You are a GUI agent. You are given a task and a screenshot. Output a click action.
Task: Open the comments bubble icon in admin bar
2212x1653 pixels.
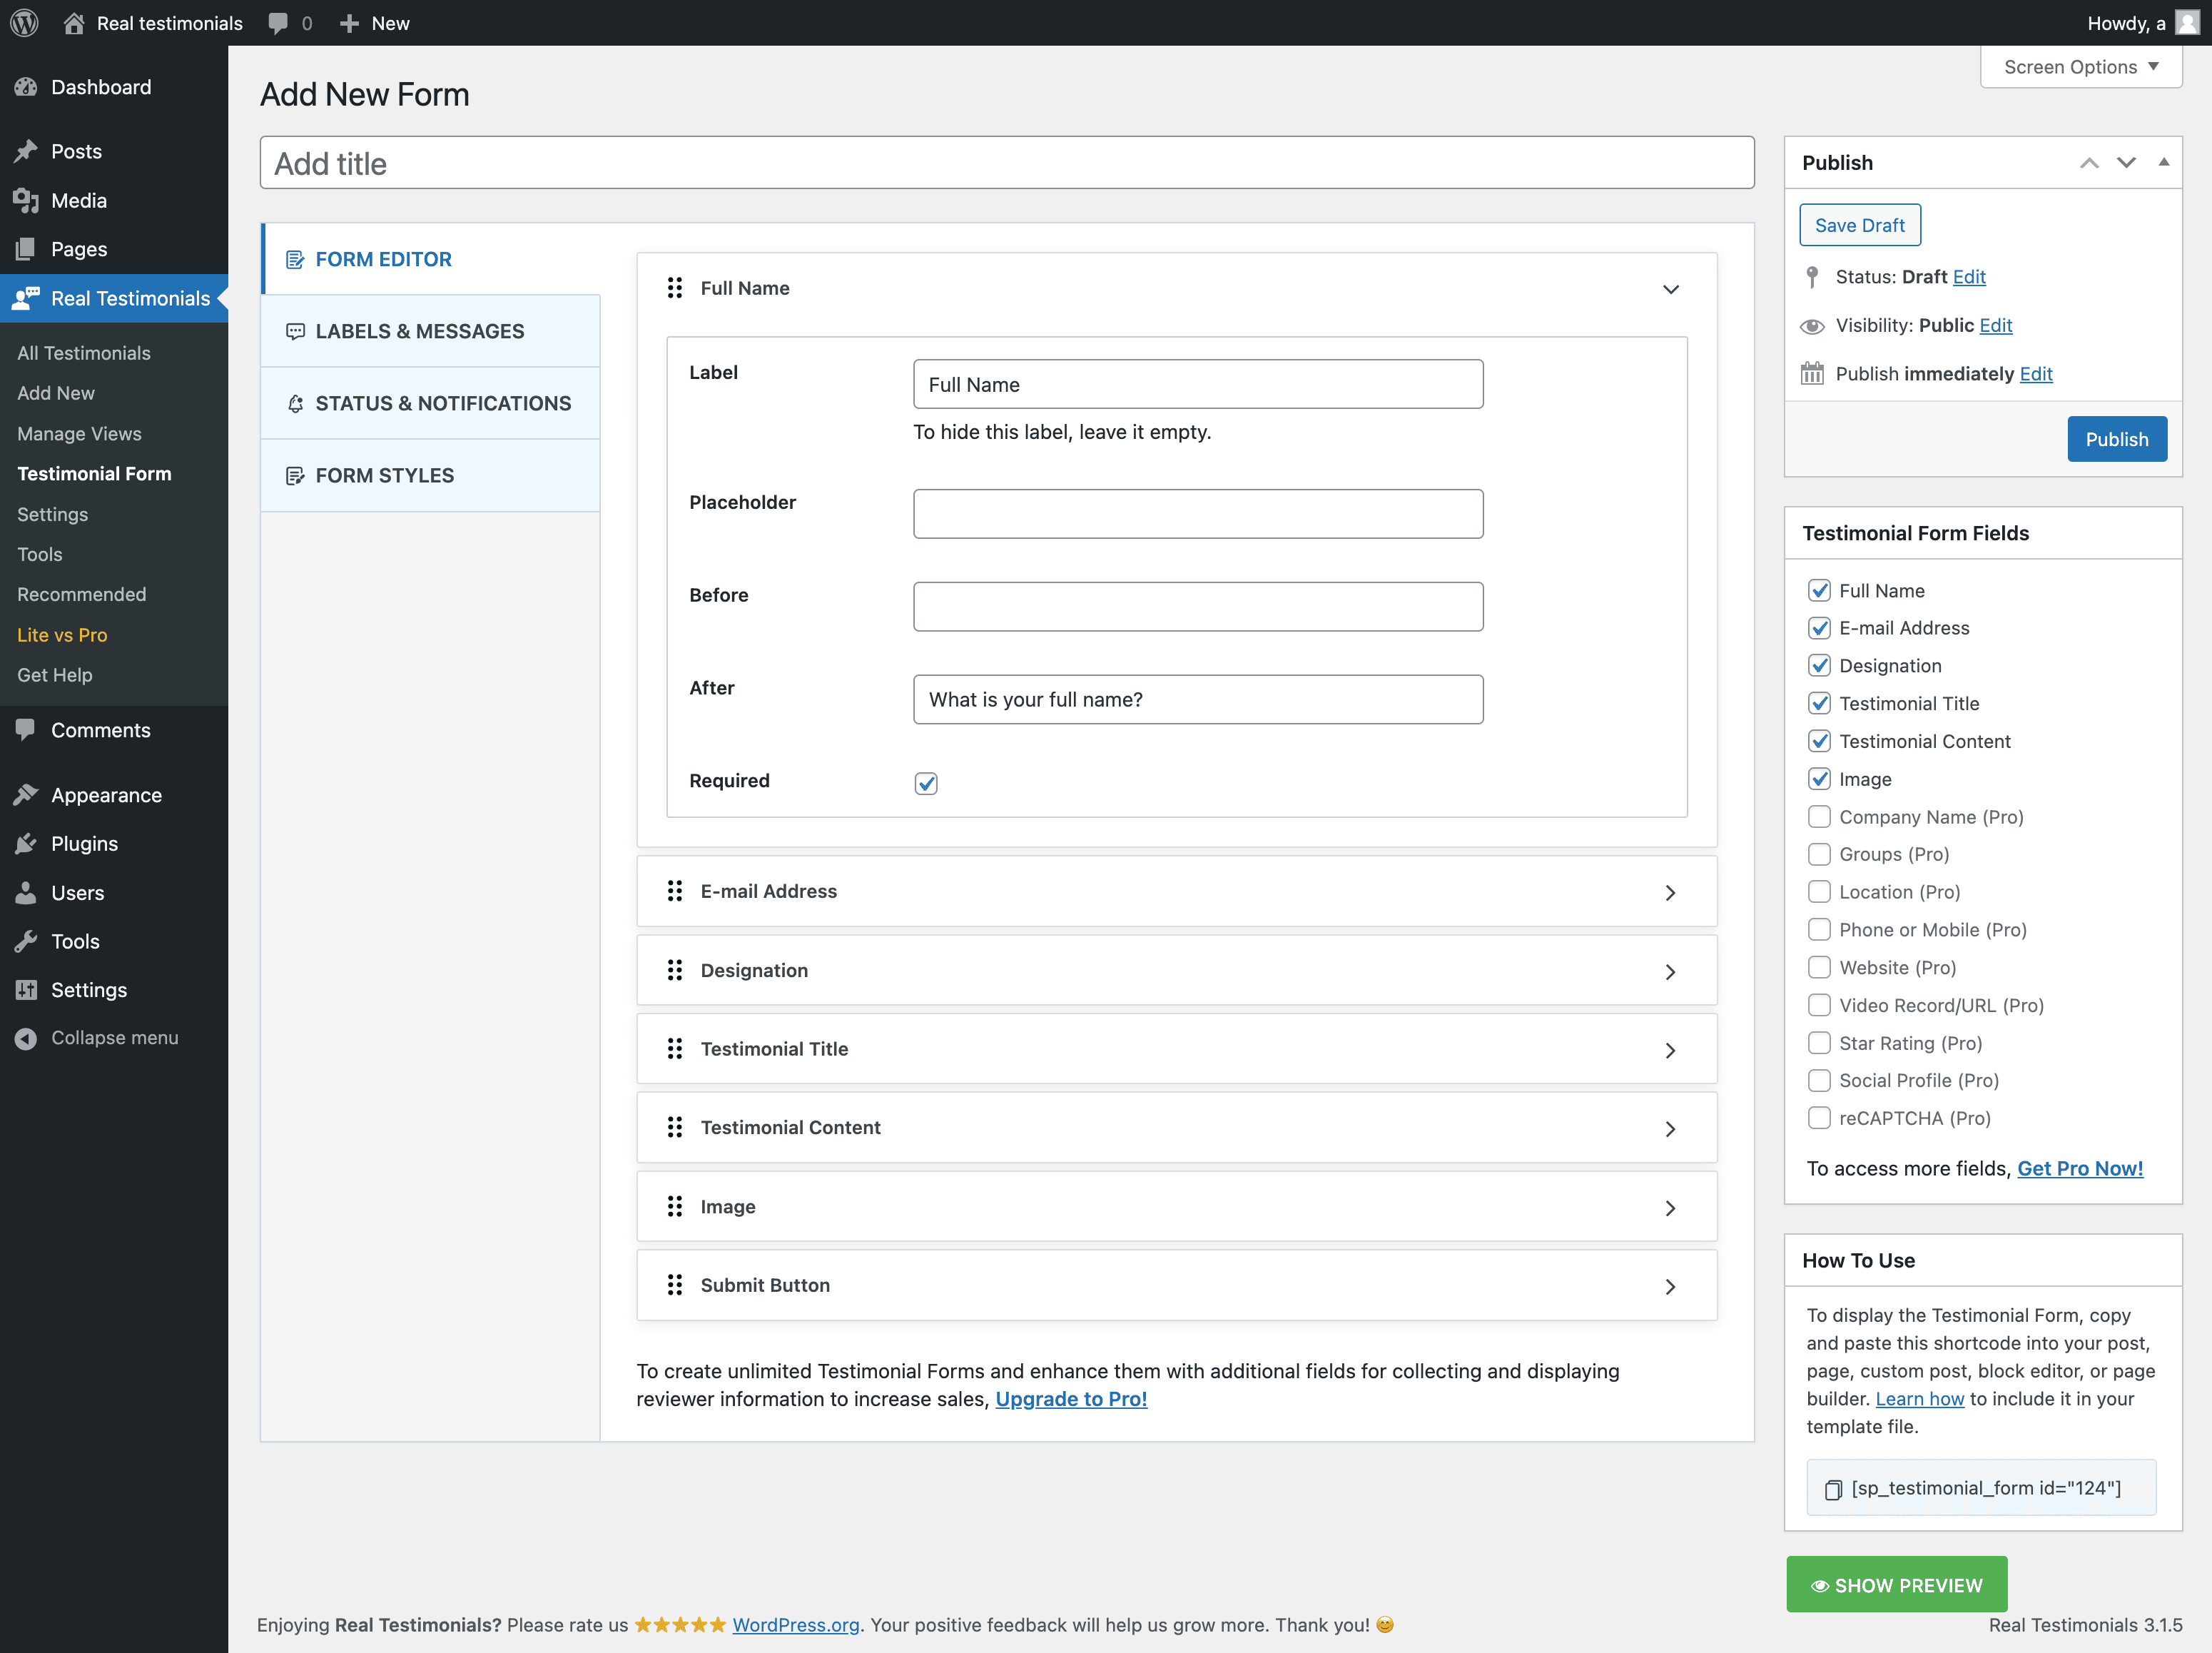[278, 23]
